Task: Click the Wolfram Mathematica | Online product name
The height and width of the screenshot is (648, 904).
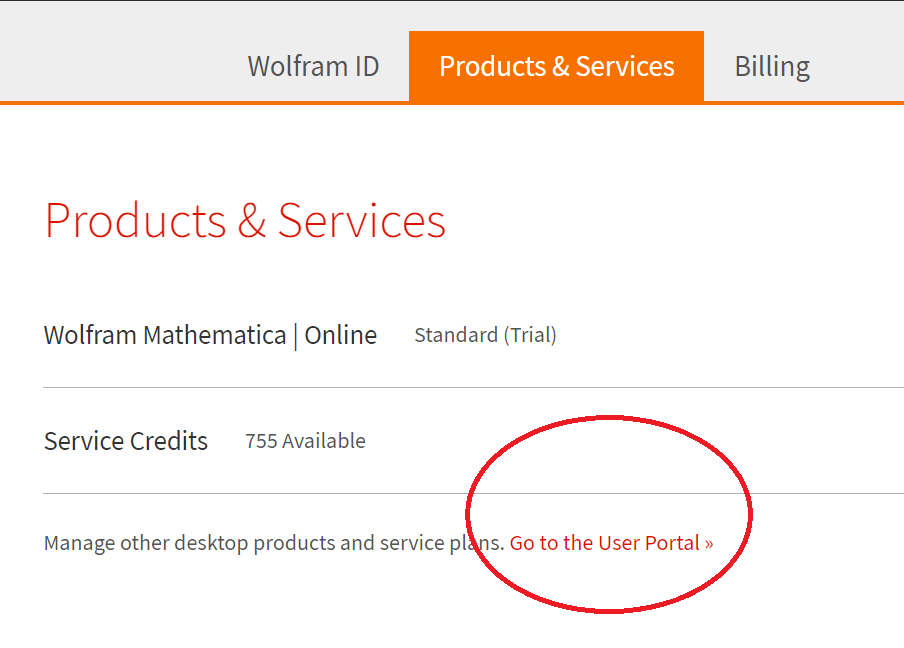Action: click(x=210, y=335)
